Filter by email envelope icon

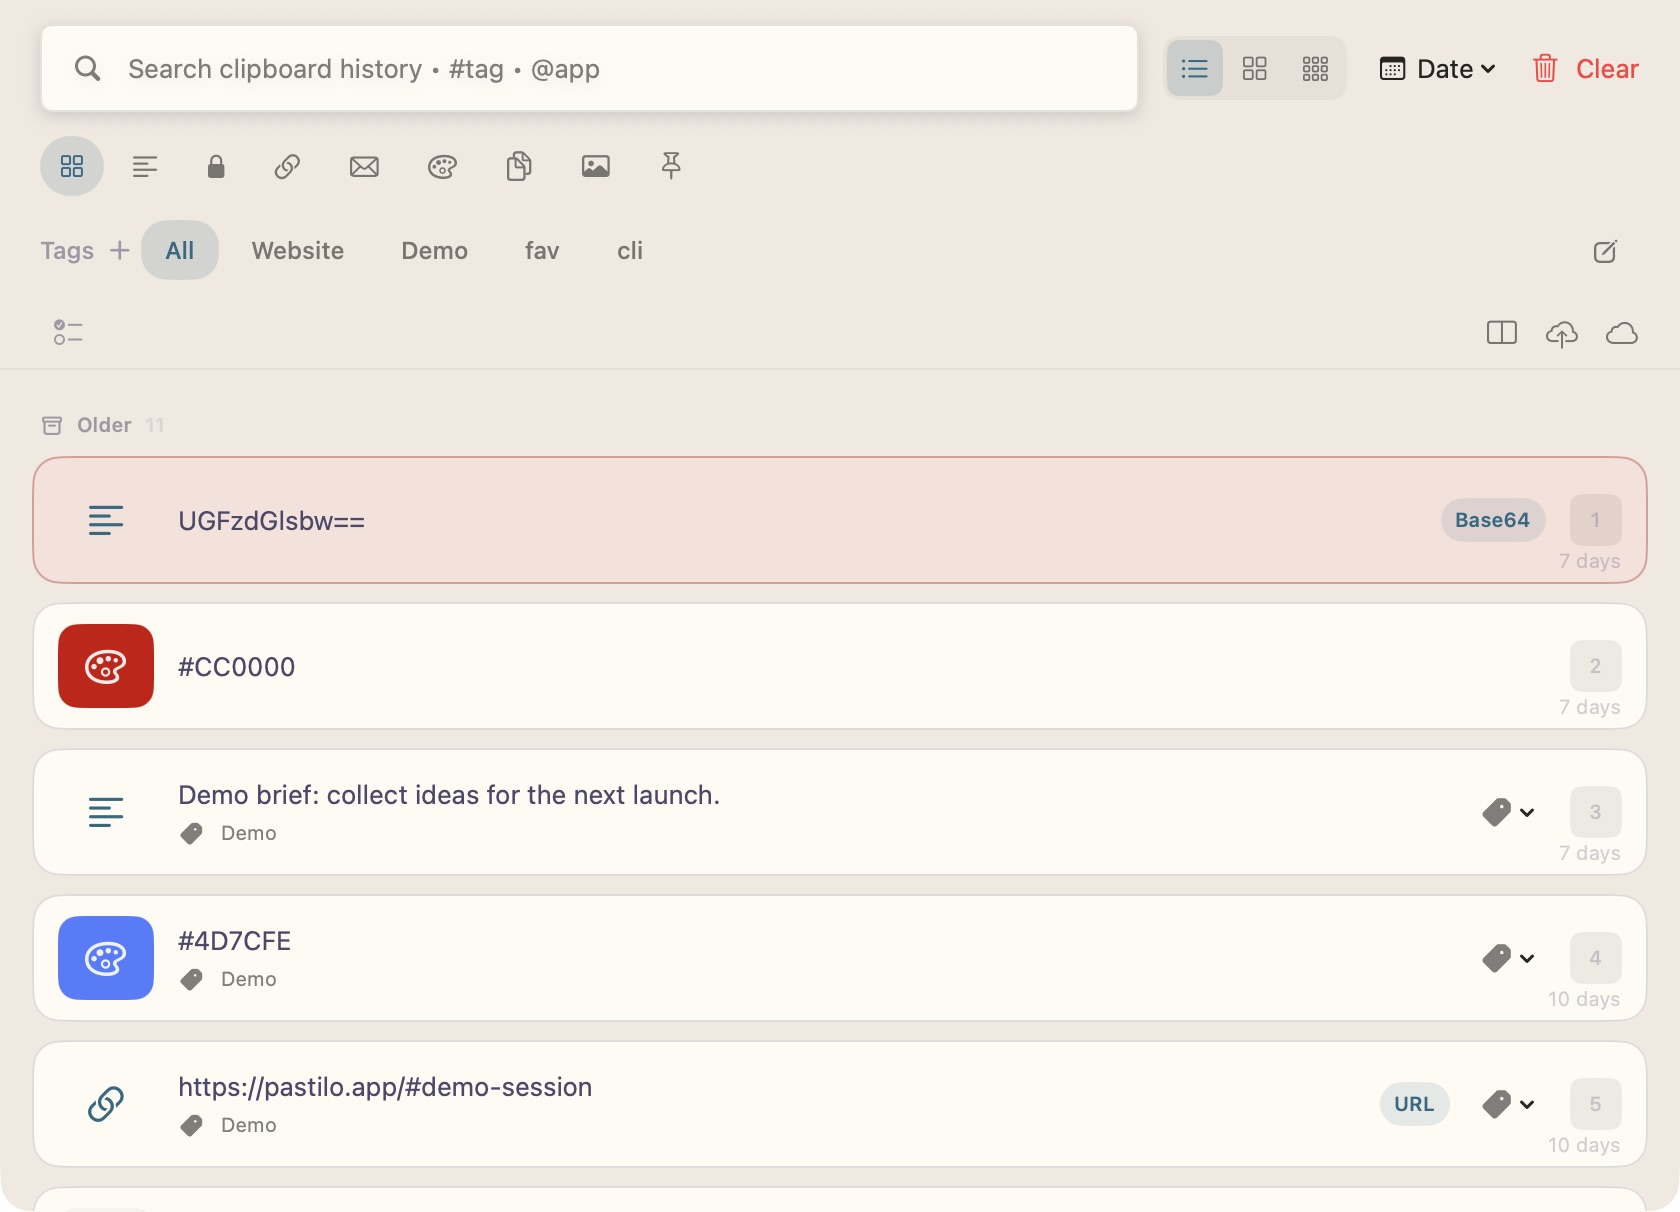pos(364,166)
